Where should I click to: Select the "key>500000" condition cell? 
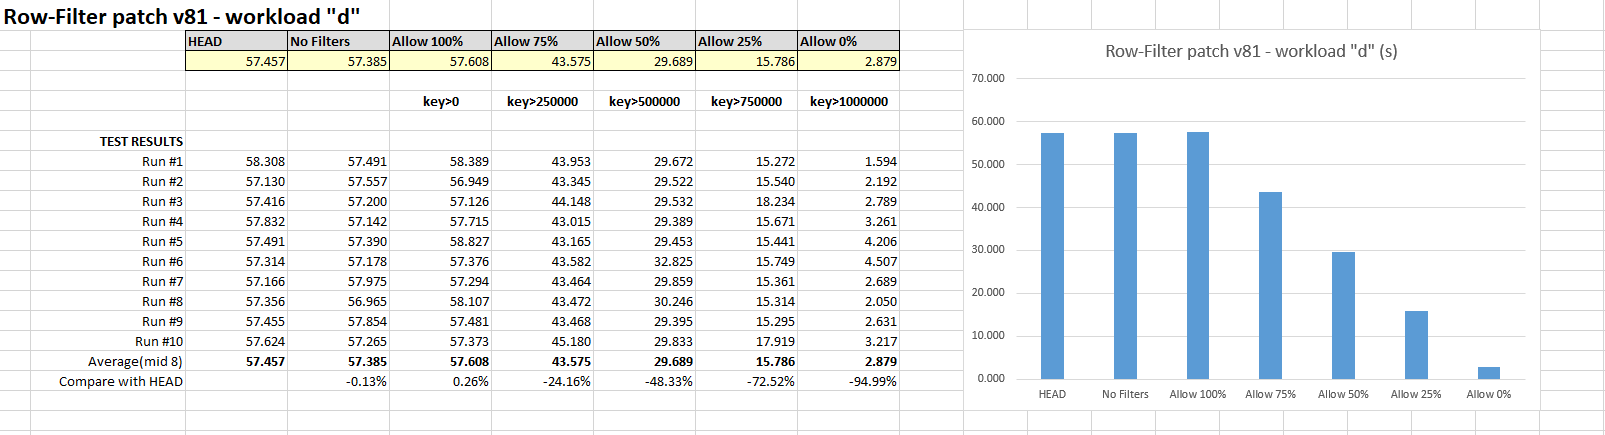pos(645,101)
